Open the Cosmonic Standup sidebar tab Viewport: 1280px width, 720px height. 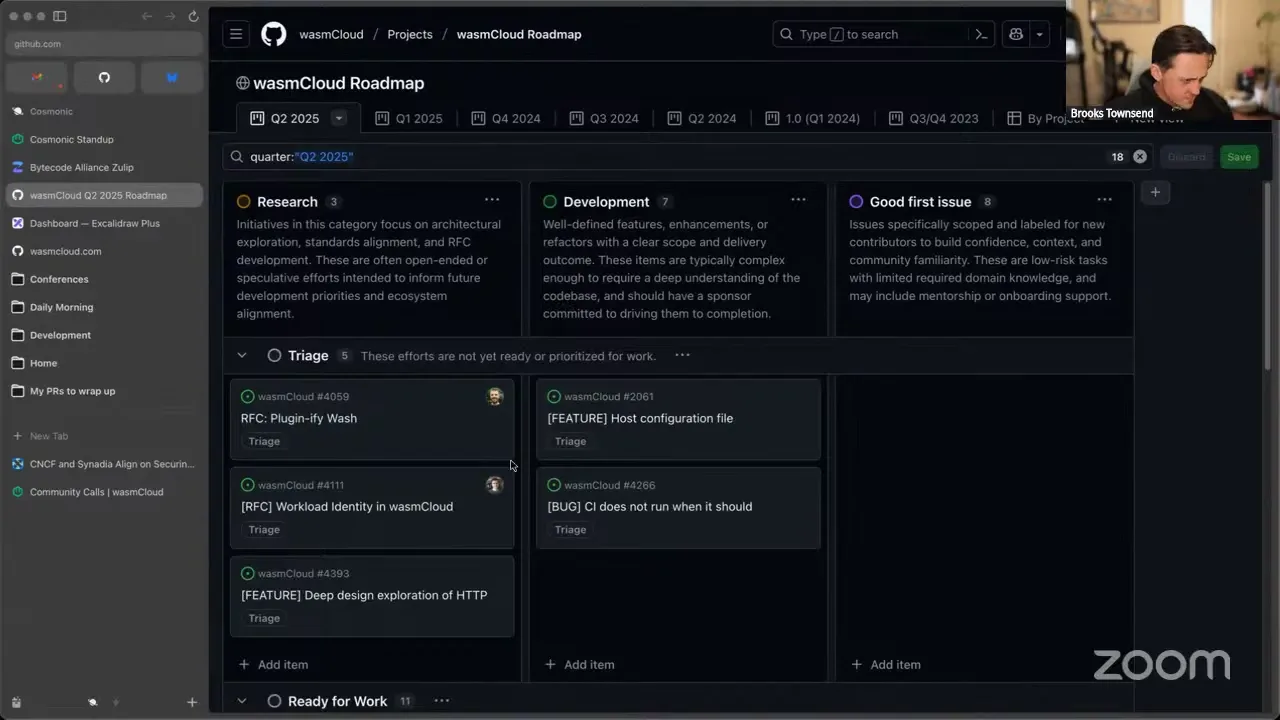point(104,139)
